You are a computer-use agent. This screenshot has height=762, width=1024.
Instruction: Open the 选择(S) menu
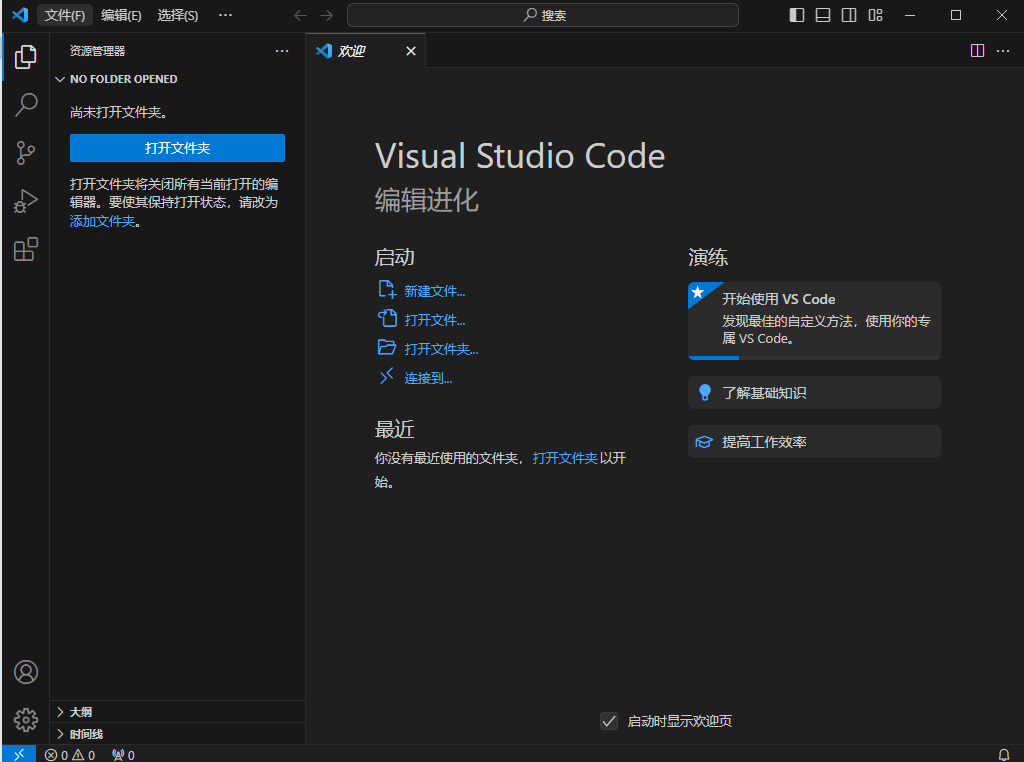tap(178, 15)
